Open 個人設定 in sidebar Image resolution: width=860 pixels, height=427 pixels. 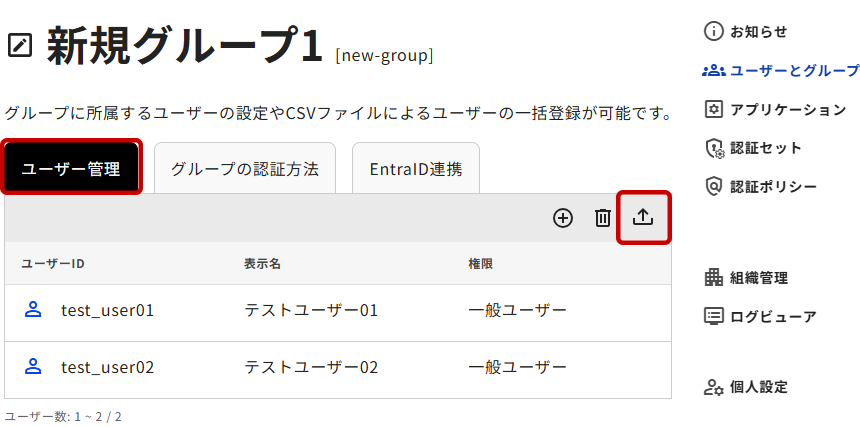(746, 387)
